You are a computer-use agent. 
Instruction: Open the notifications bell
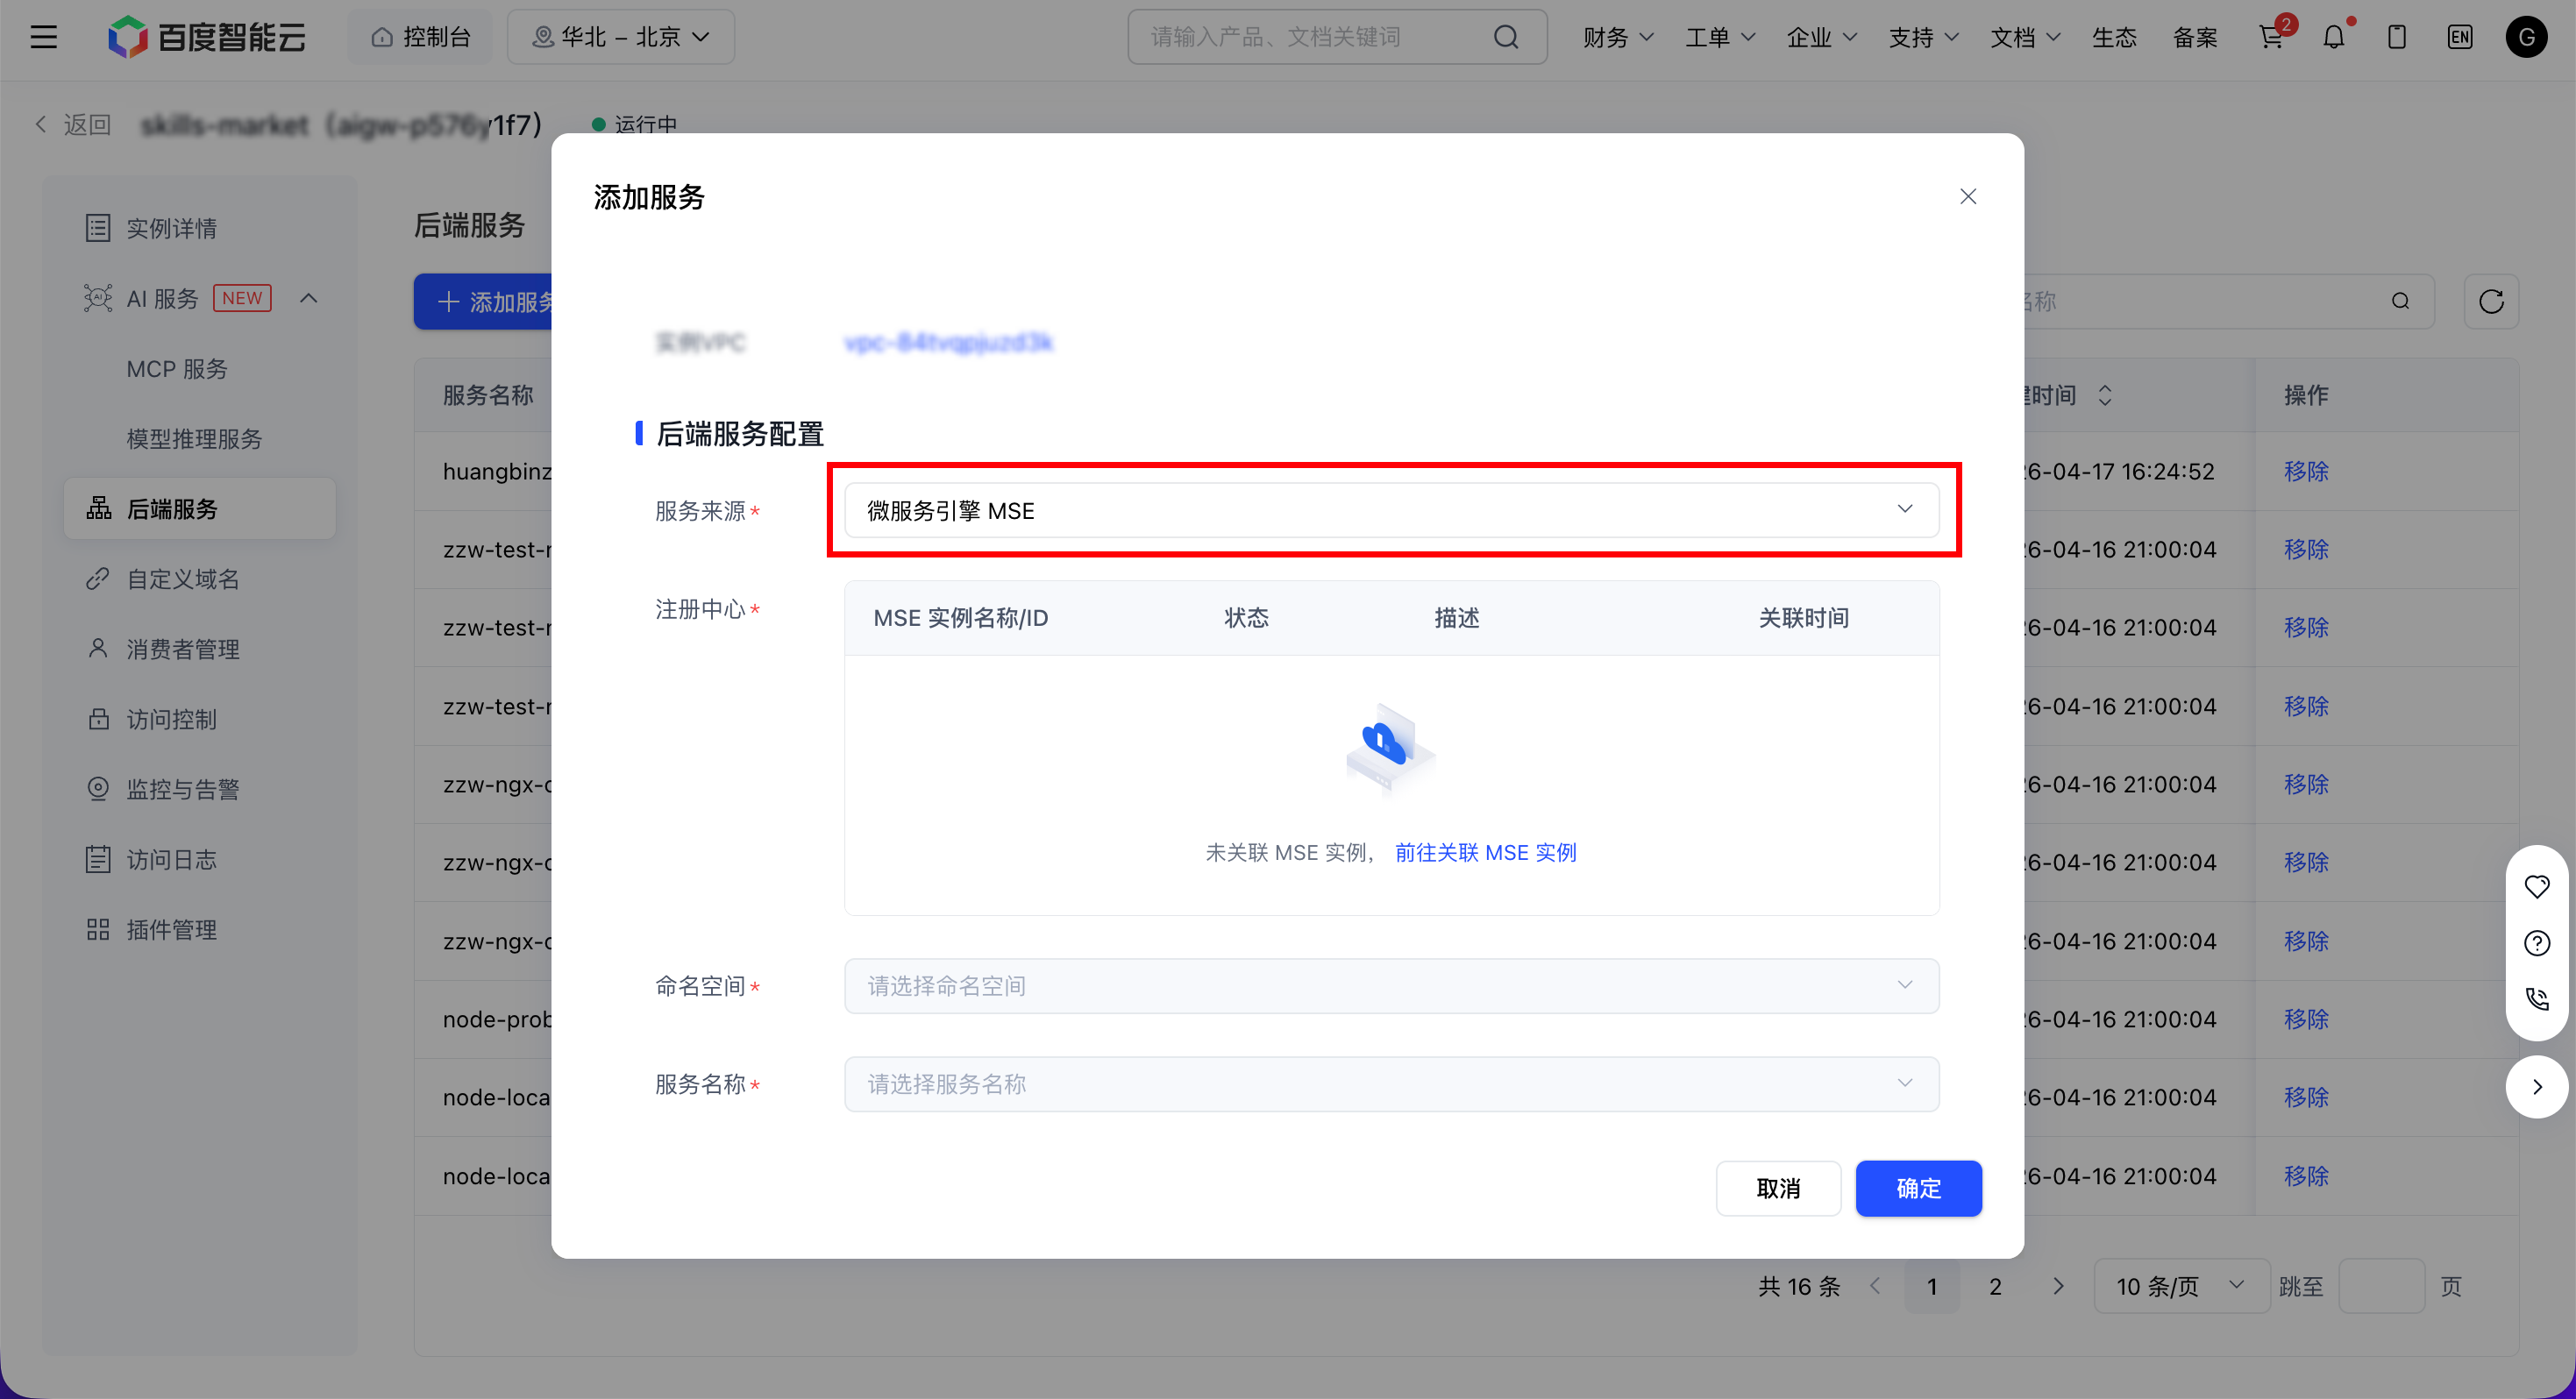[x=2334, y=37]
